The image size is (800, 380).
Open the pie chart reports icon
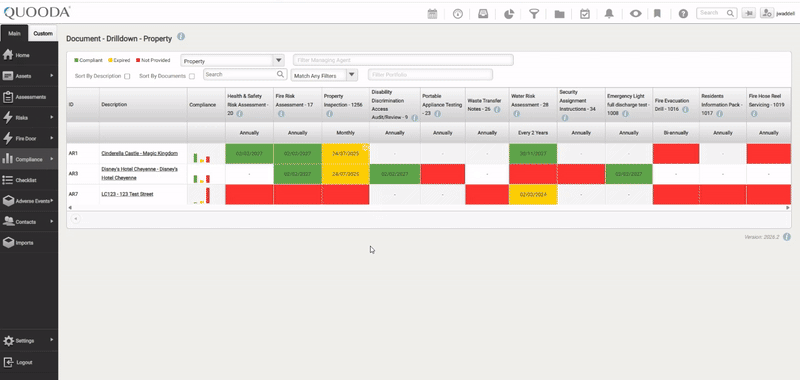pyautogui.click(x=509, y=14)
